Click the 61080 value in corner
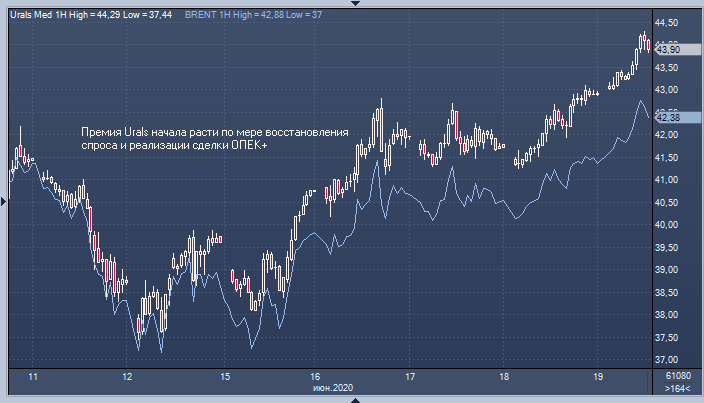Image resolution: width=704 pixels, height=403 pixels. (x=677, y=376)
